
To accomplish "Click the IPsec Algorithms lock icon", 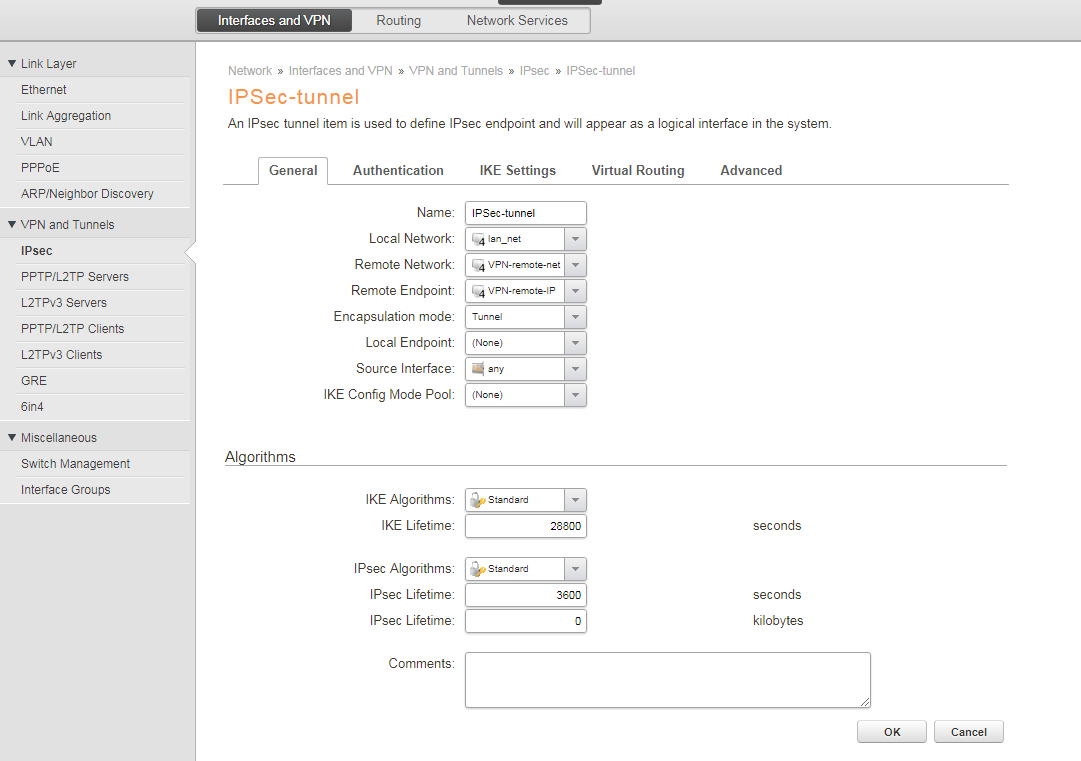I will [478, 569].
